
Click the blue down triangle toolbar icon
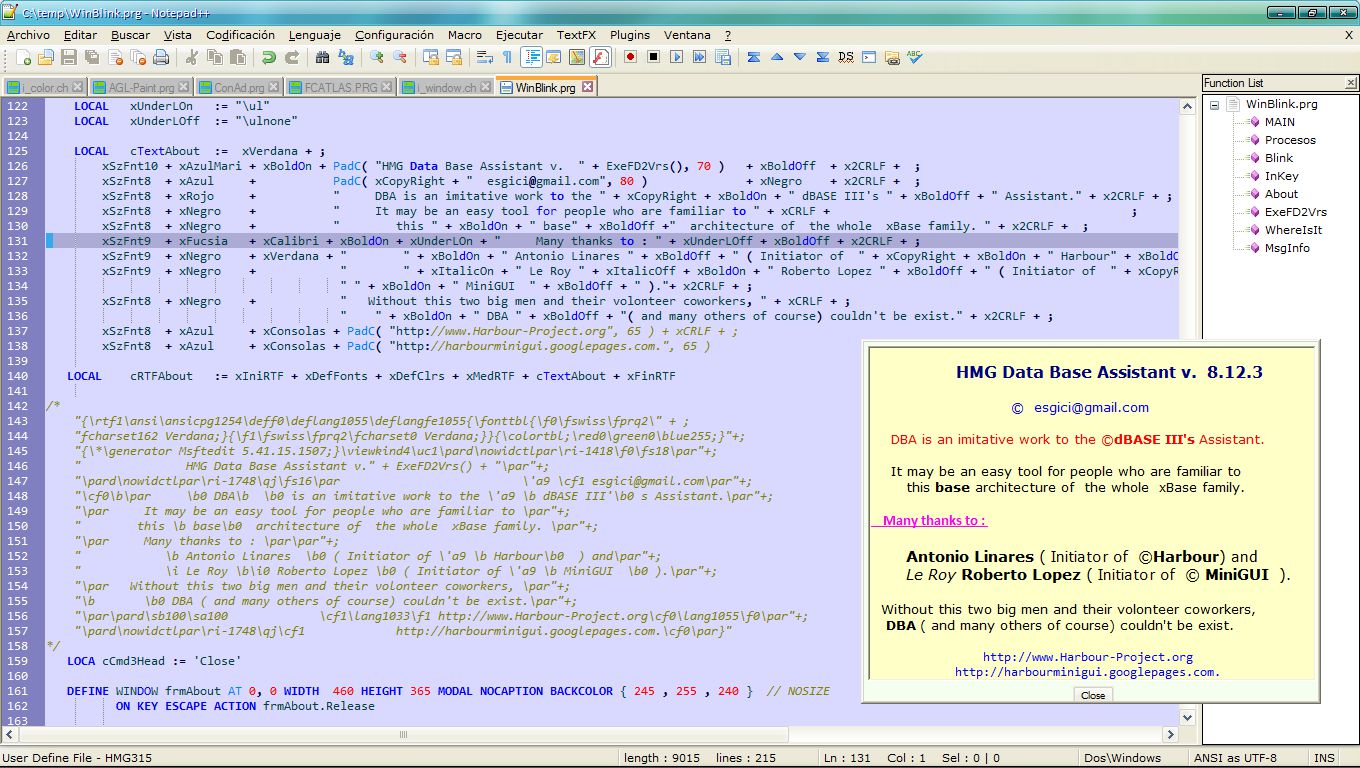[800, 57]
